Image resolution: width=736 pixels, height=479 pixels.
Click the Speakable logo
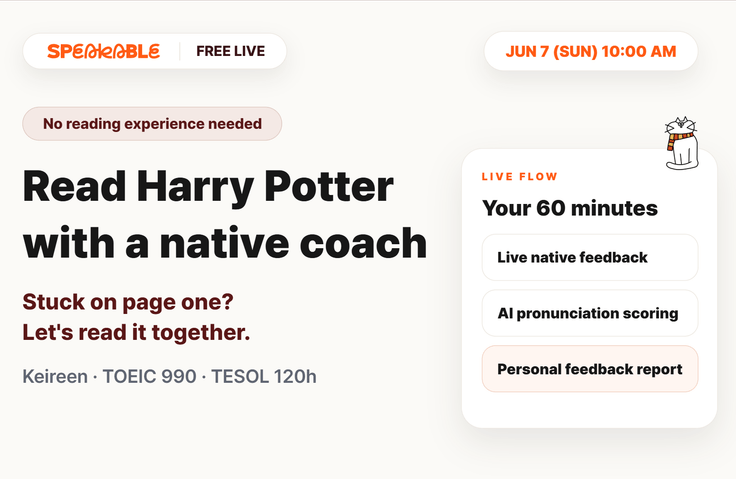103,51
